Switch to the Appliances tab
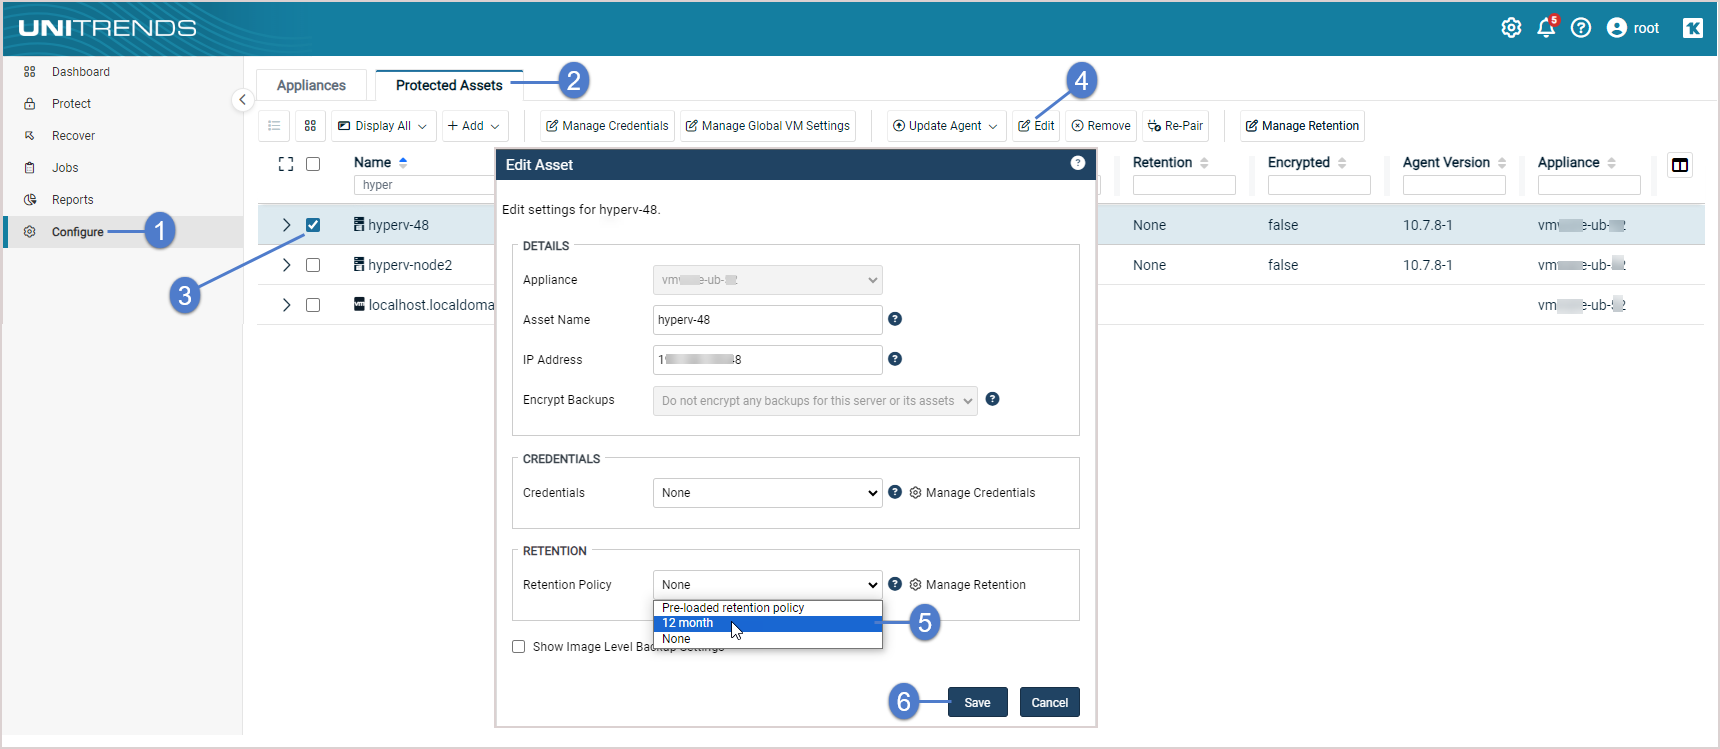The height and width of the screenshot is (749, 1720). [311, 85]
